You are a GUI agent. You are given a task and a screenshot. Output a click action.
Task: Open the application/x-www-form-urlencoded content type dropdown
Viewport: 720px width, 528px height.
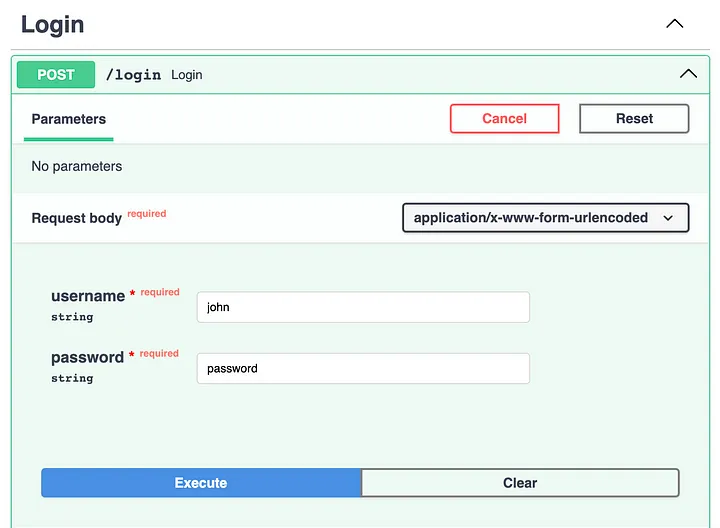546,218
